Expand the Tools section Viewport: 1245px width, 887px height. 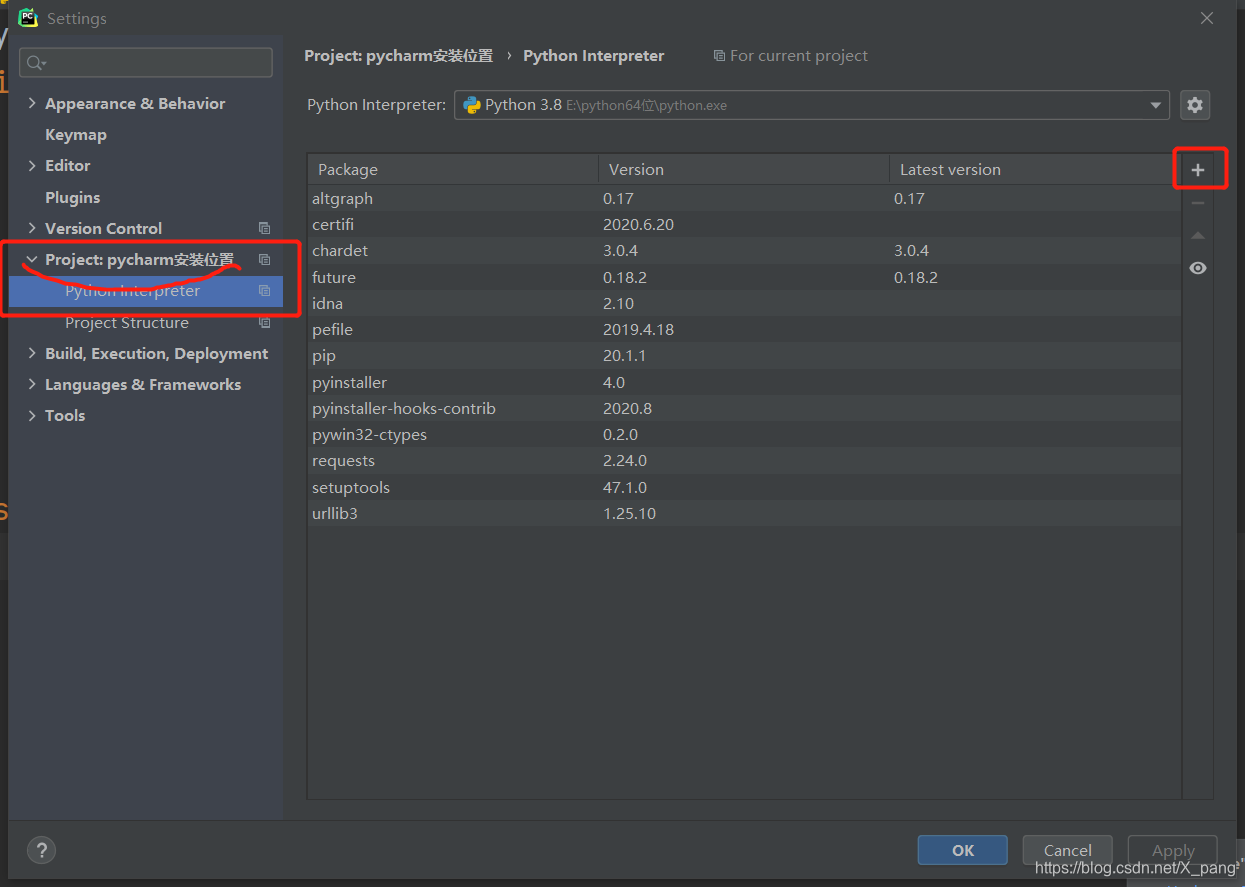point(32,415)
